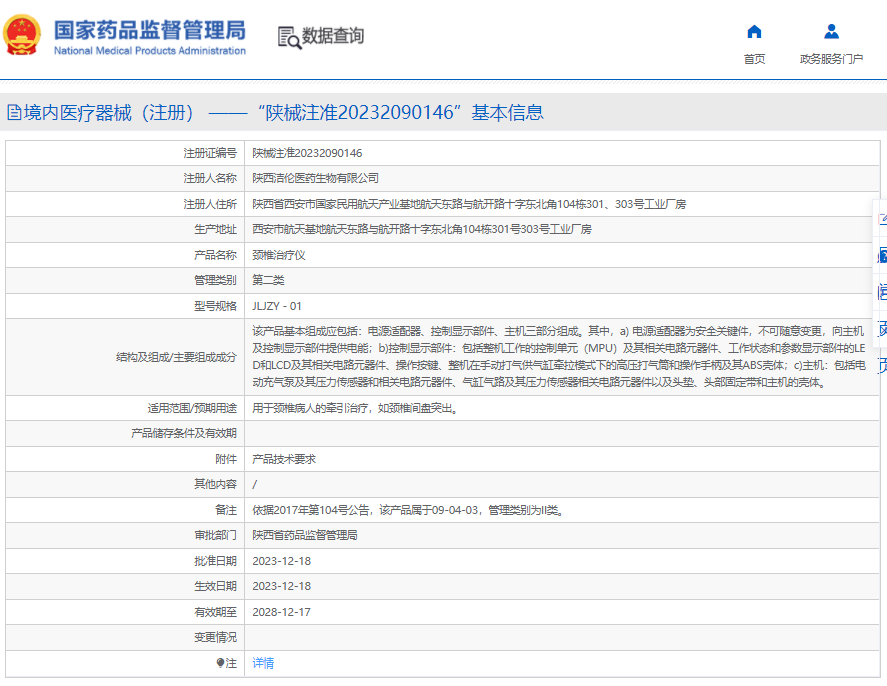Select model value JLJZY - 01

point(277,306)
